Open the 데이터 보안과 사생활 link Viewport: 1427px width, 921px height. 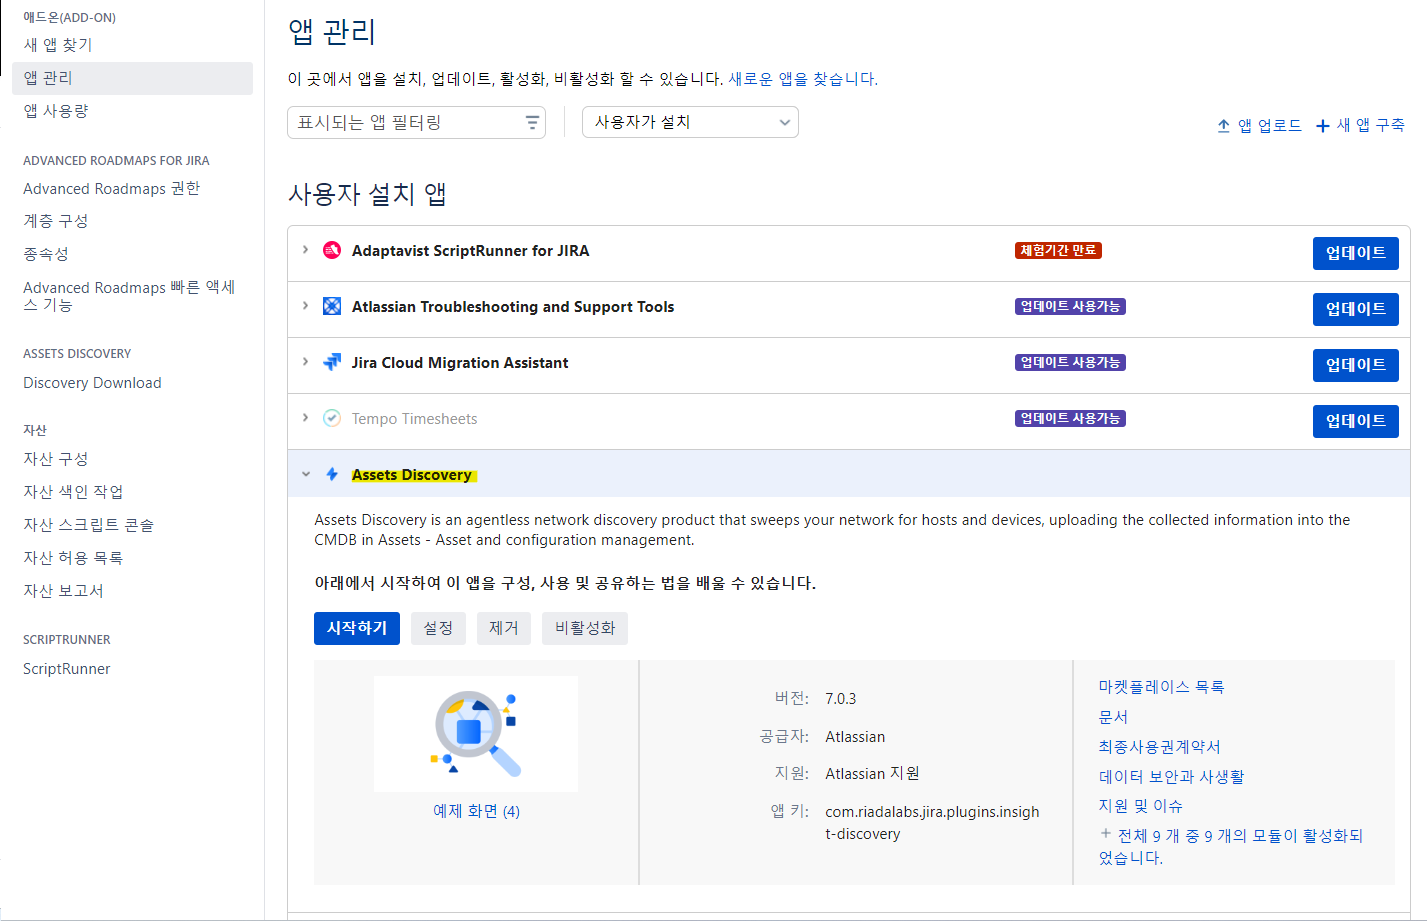pos(1171,777)
